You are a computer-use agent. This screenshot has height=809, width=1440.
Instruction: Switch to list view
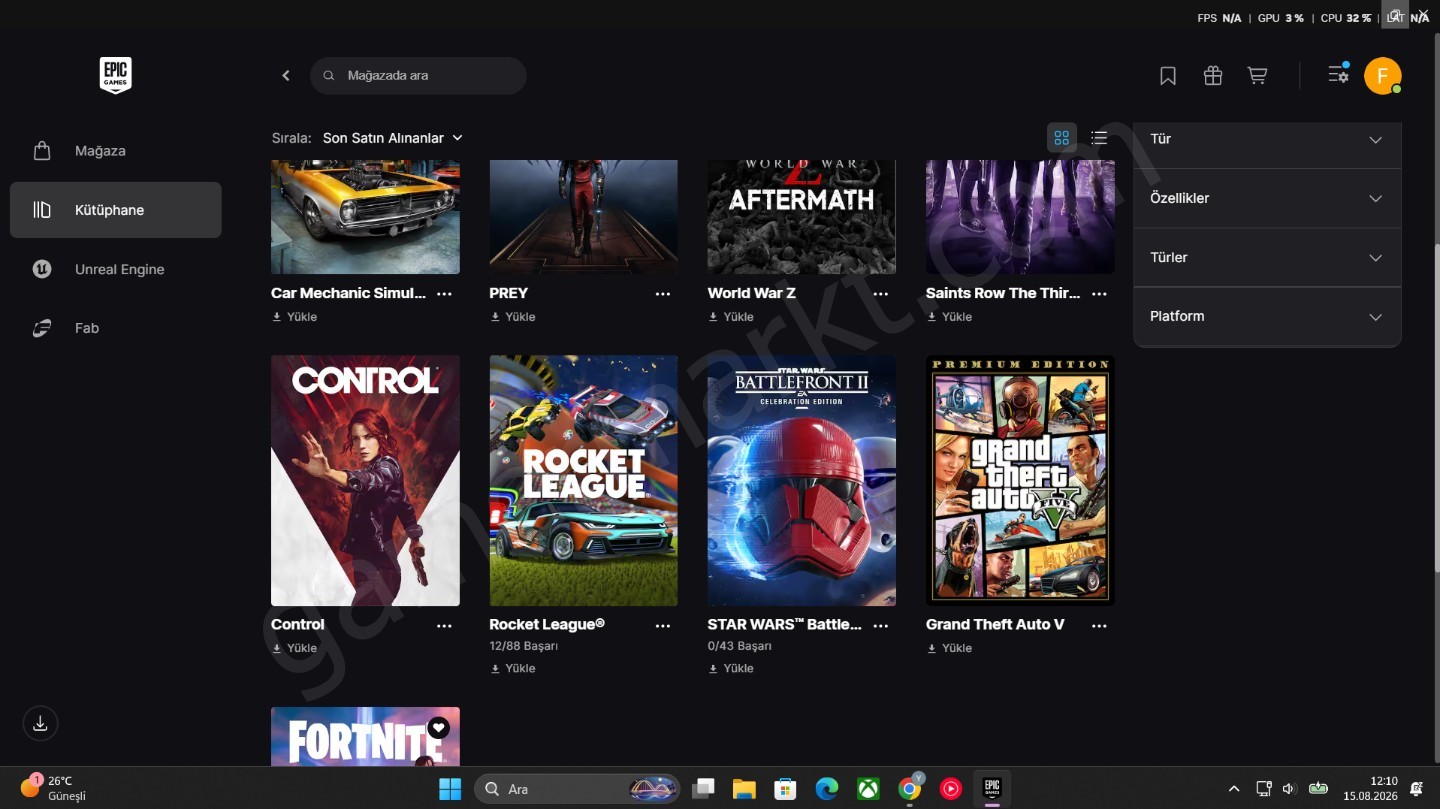click(1099, 138)
